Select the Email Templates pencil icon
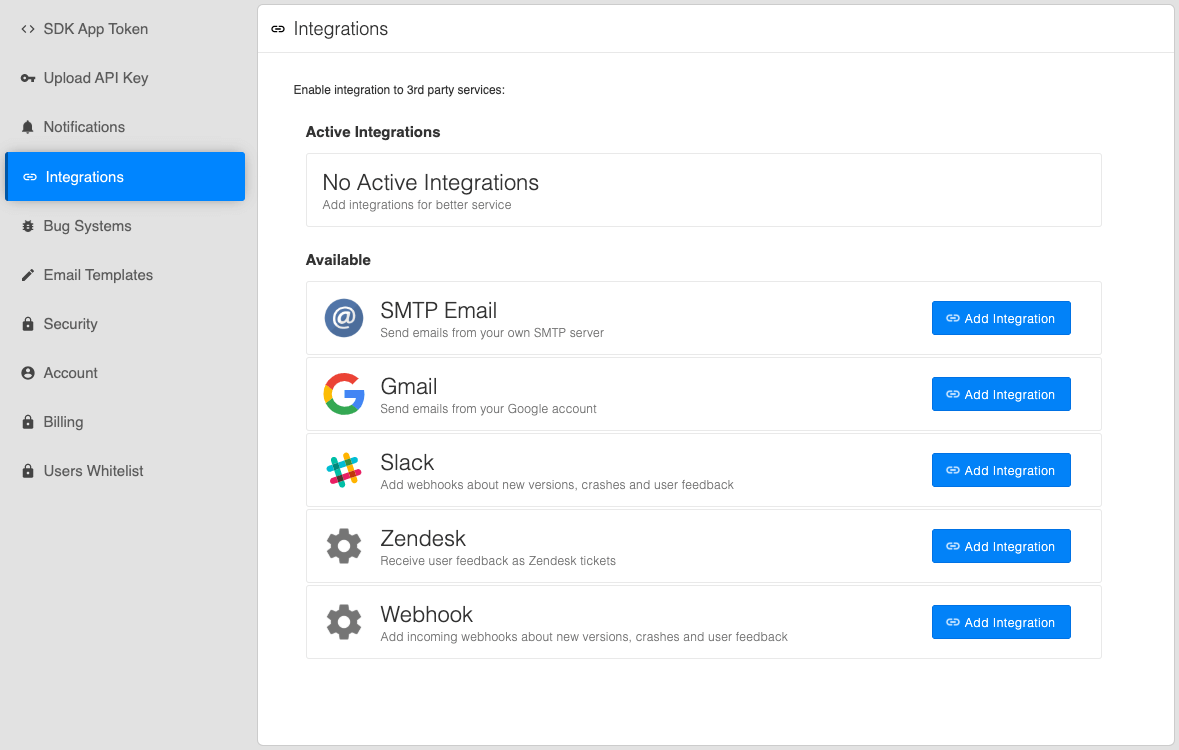This screenshot has width=1179, height=750. click(28, 275)
